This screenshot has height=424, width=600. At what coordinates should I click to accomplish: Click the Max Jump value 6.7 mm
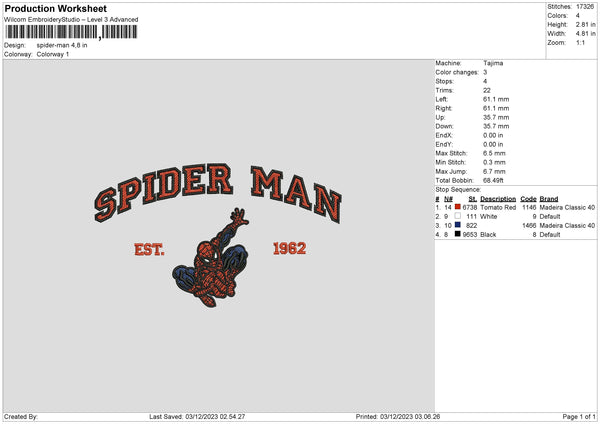(x=494, y=171)
